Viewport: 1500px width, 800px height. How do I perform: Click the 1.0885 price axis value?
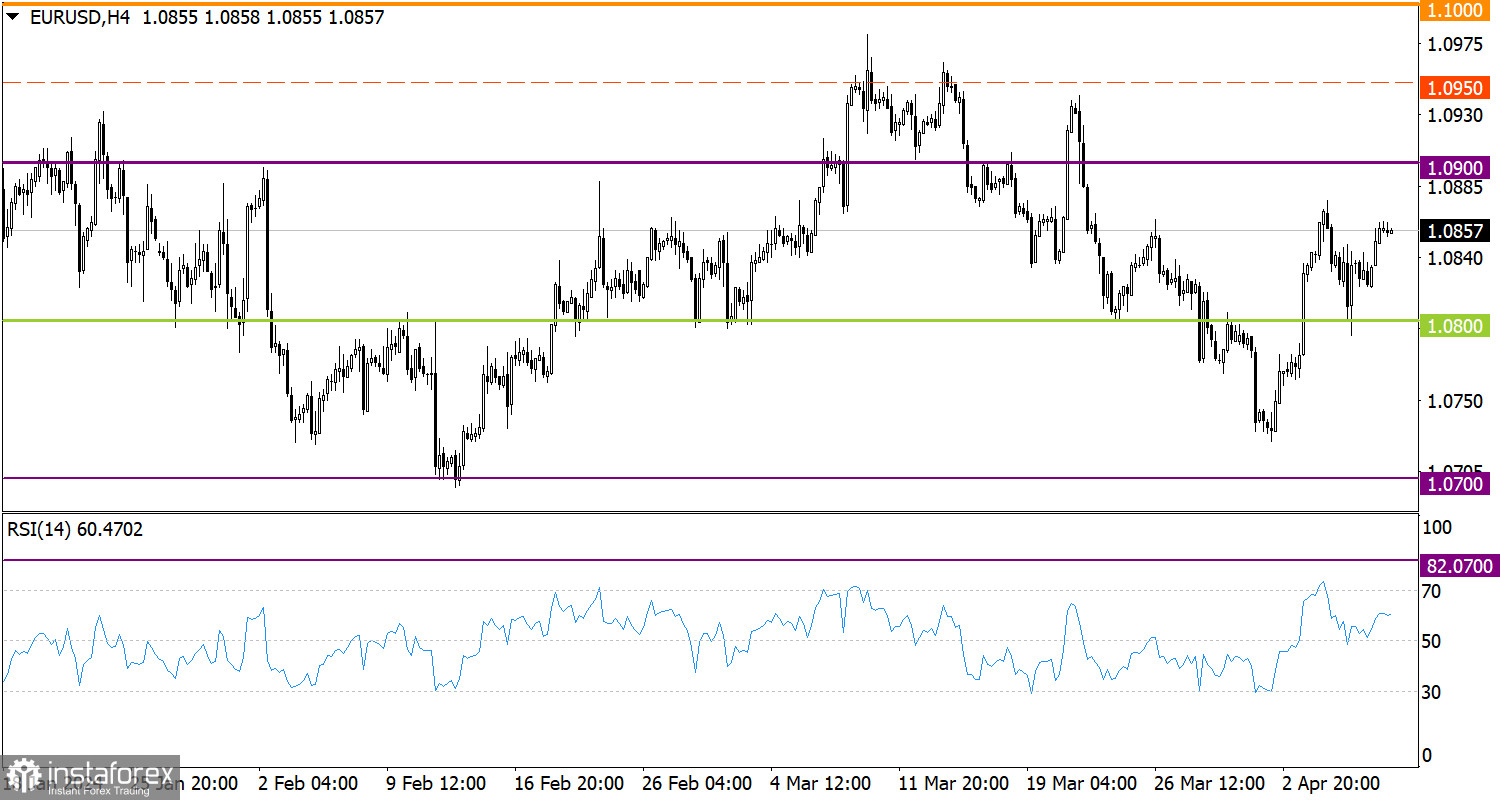[1455, 186]
